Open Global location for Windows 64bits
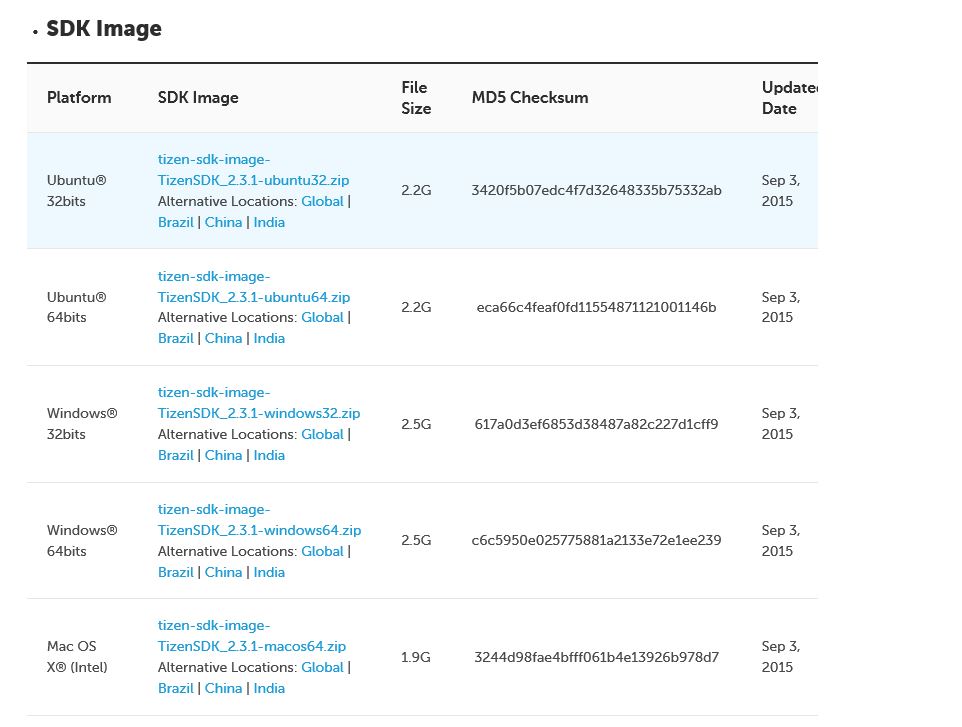962x727 pixels. tap(322, 551)
